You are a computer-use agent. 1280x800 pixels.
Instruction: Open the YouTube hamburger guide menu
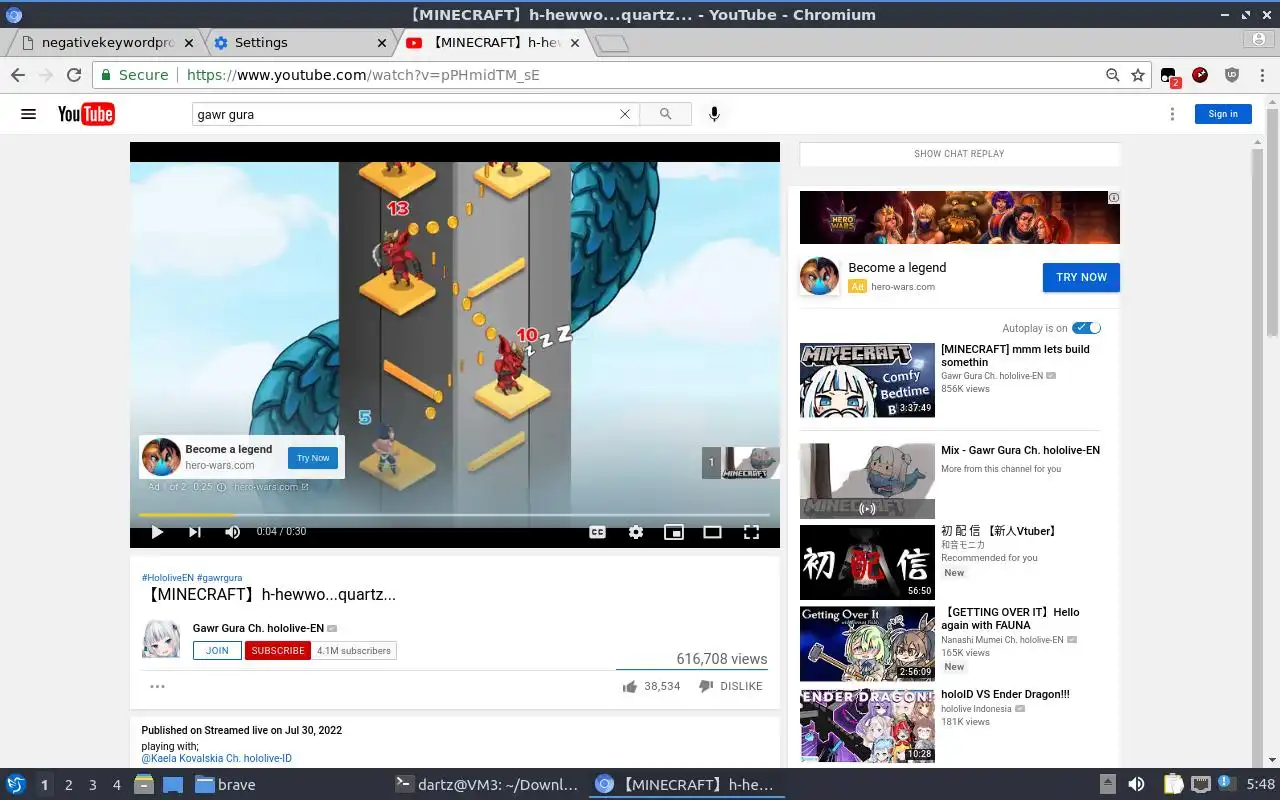click(x=28, y=114)
